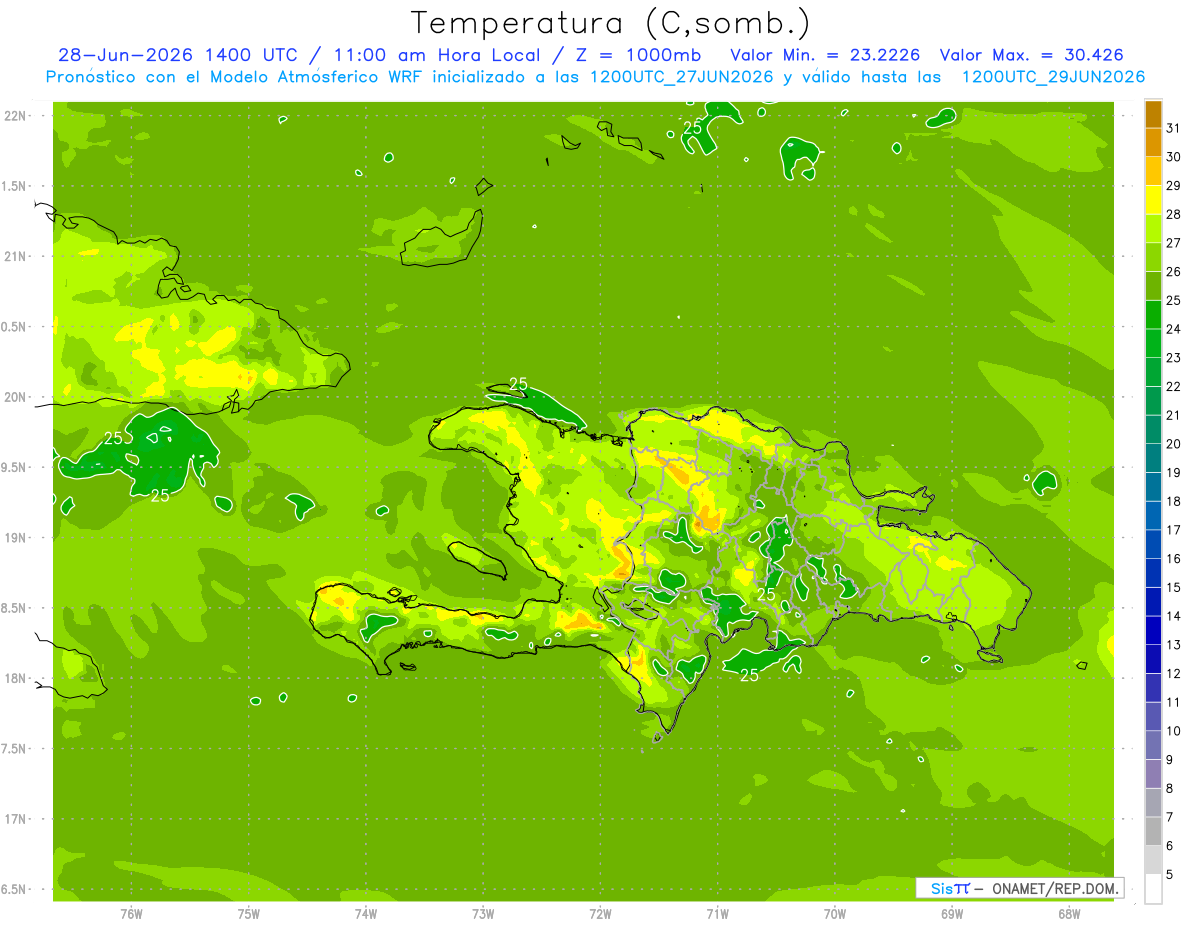1200x927 pixels.
Task: Click the '19N' latitude axis label
Action: pyautogui.click(x=16, y=537)
